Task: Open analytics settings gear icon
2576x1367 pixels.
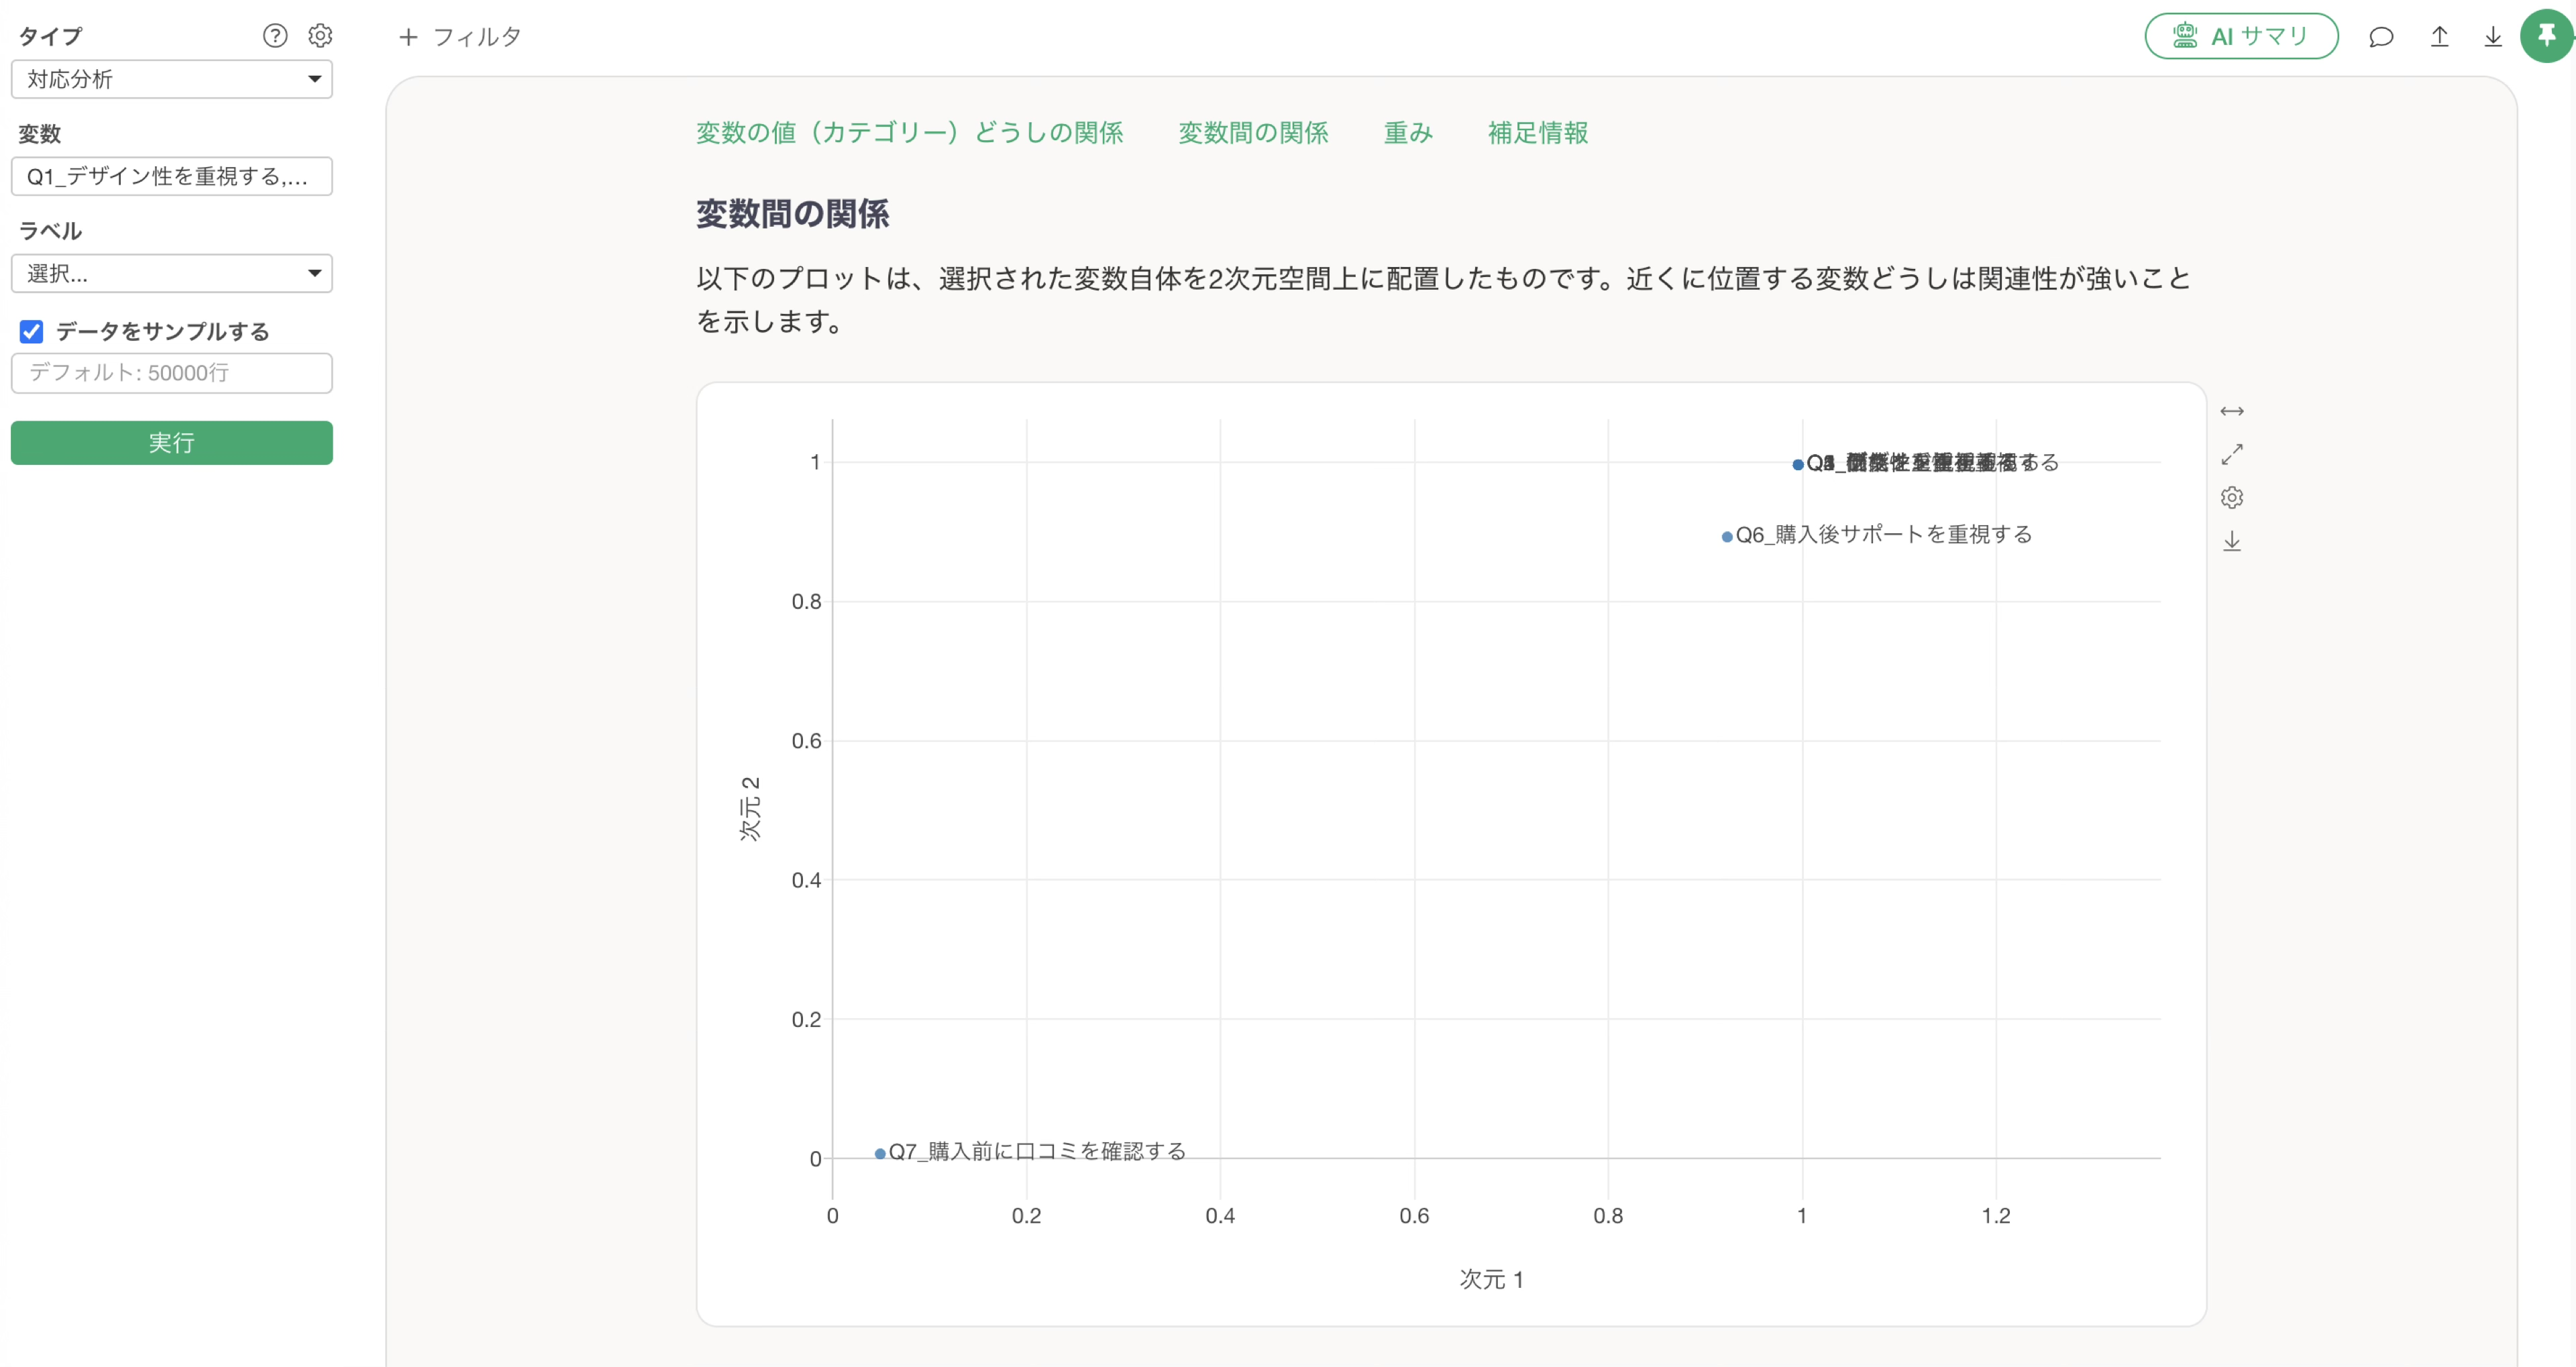Action: 320,36
